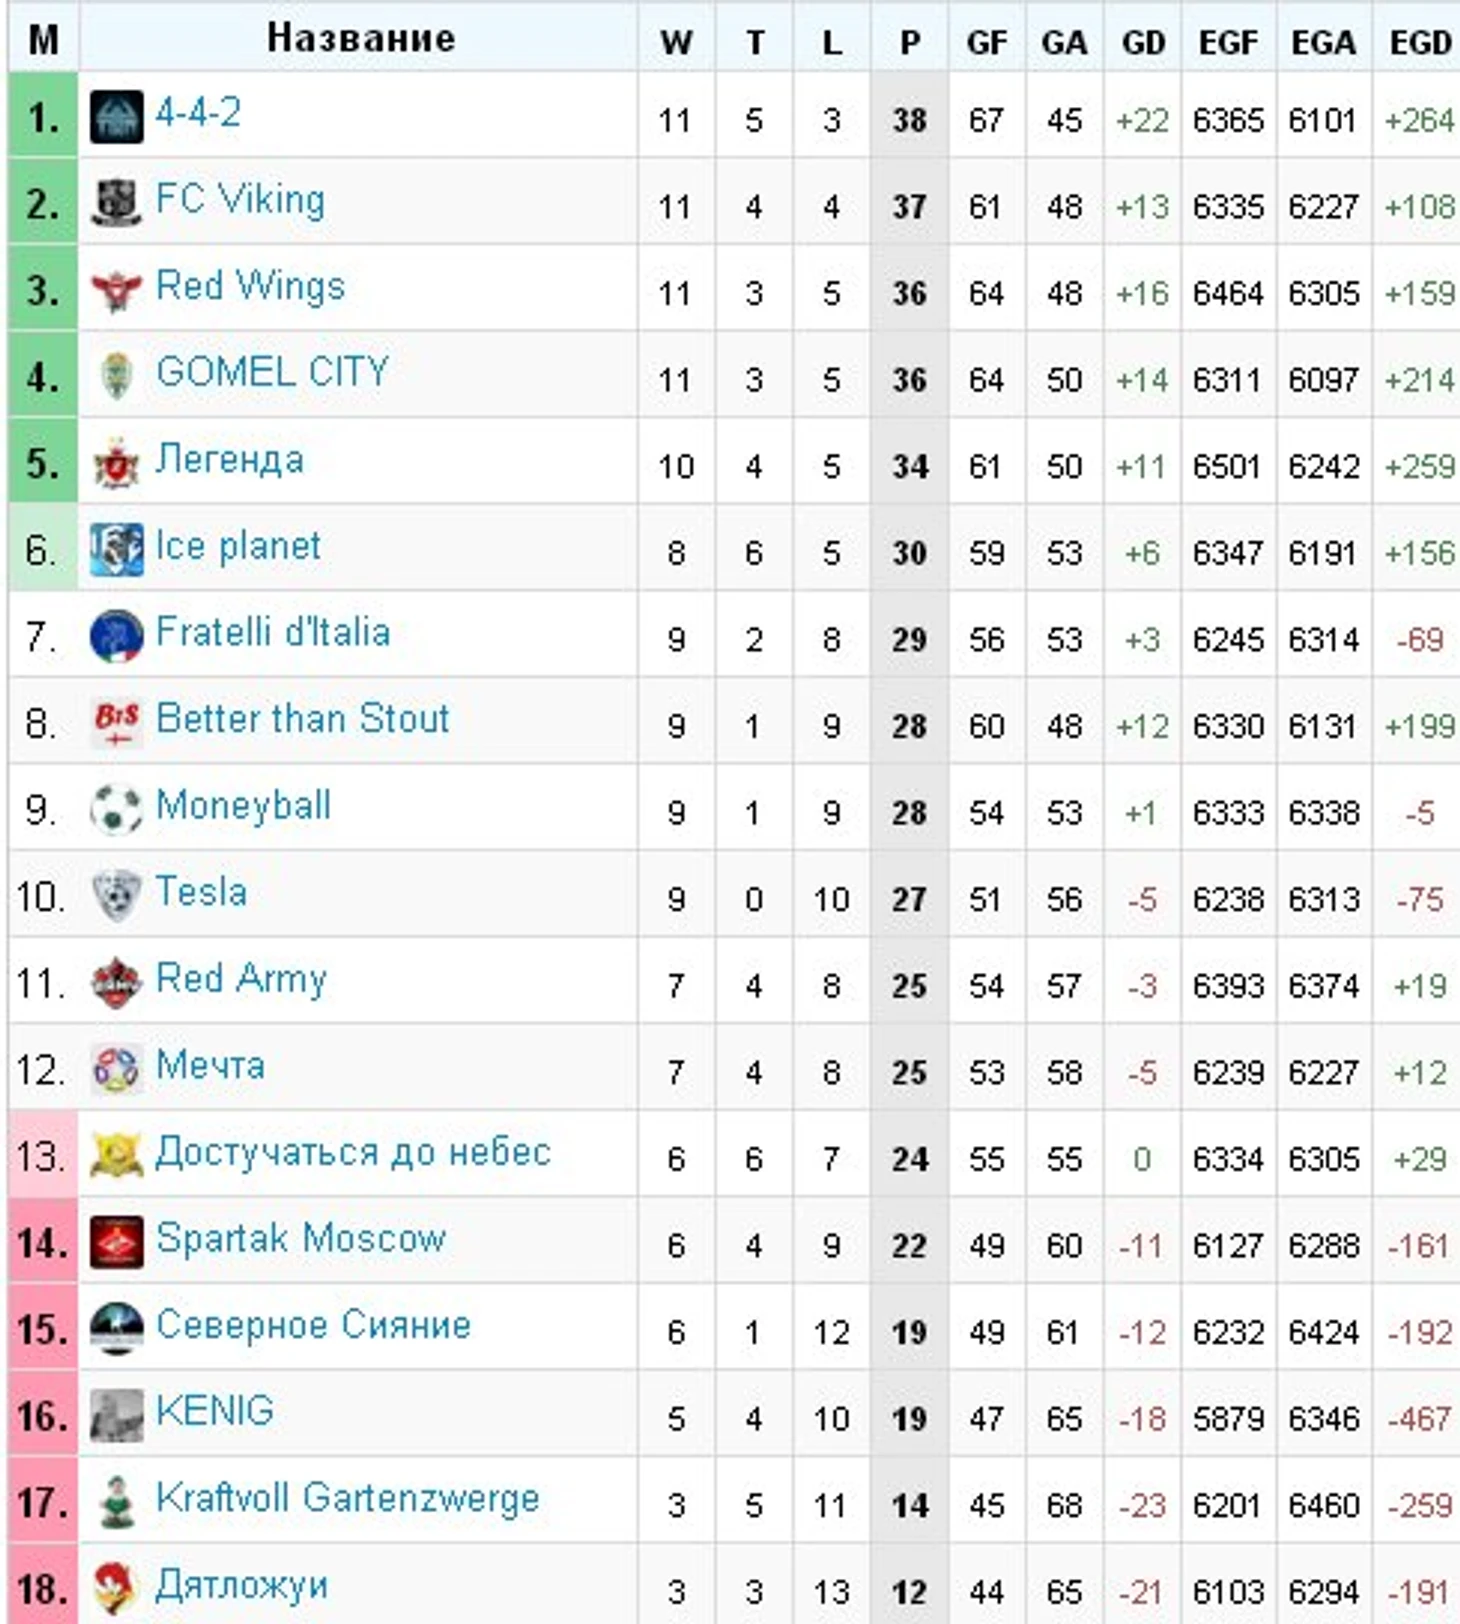Open the GOMEL CITY team link

point(272,372)
